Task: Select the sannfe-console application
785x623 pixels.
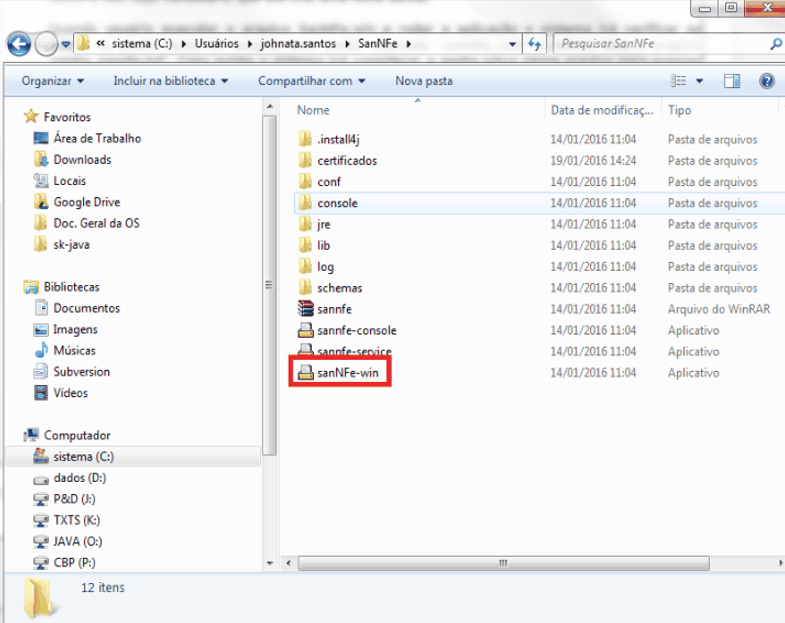Action: [x=347, y=331]
